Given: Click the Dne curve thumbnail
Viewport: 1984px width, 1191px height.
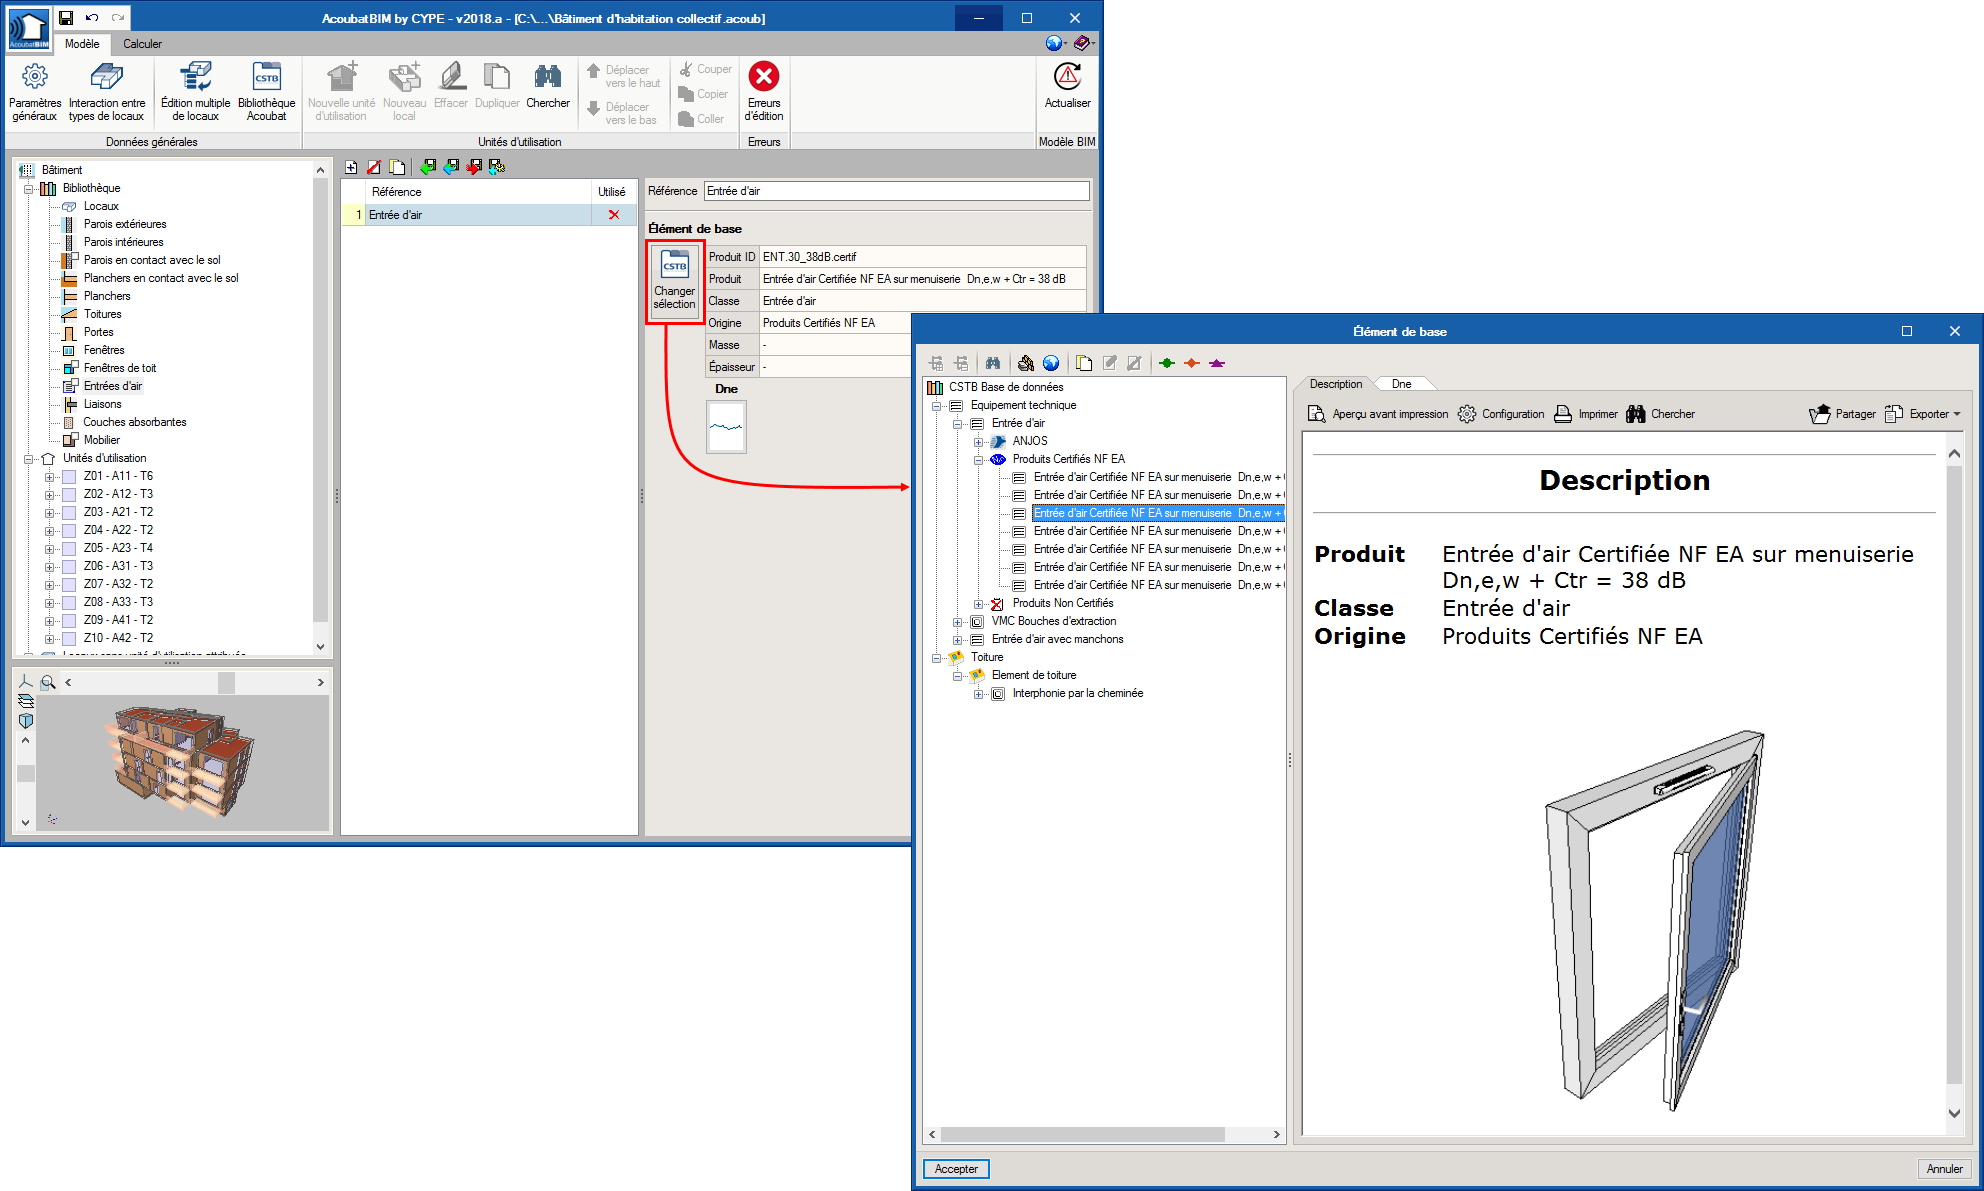Looking at the screenshot, I should [727, 427].
